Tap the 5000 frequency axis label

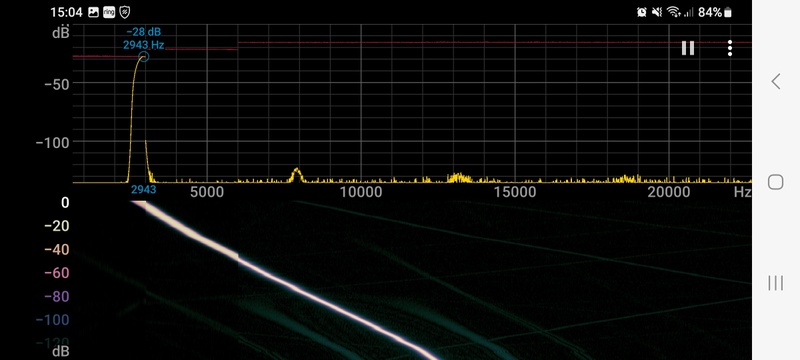pos(207,192)
